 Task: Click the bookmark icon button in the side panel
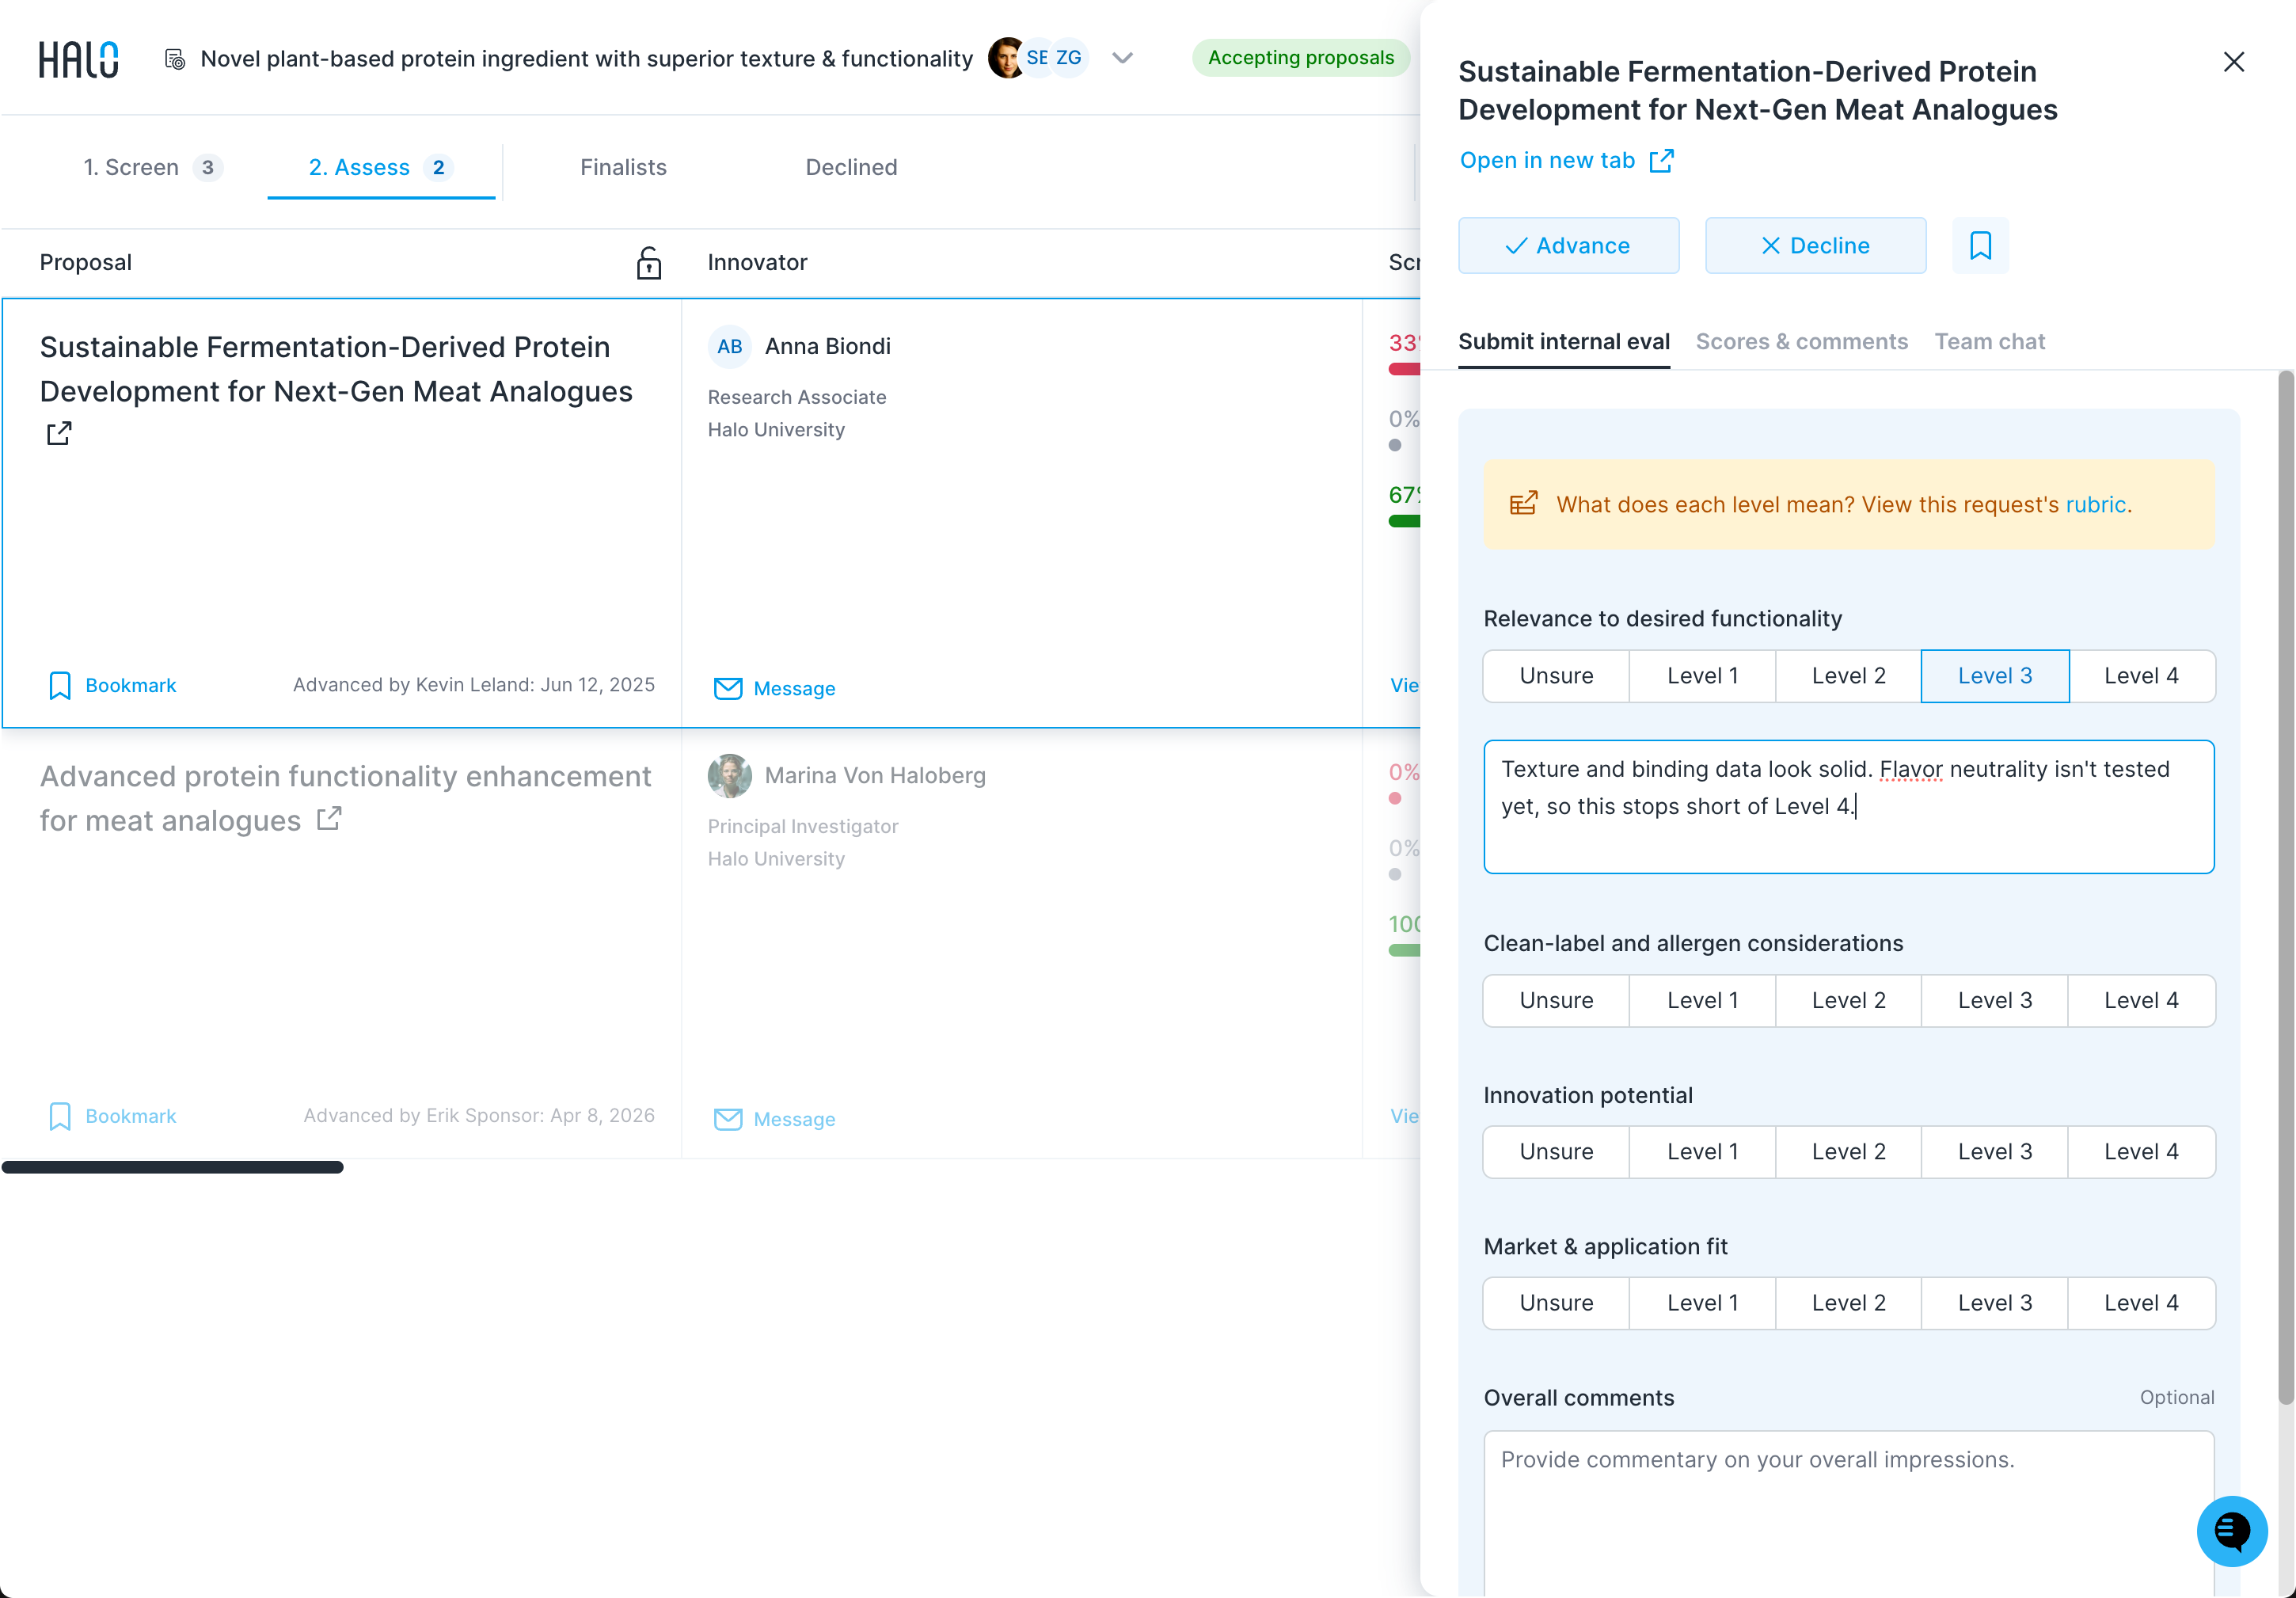pos(1980,245)
